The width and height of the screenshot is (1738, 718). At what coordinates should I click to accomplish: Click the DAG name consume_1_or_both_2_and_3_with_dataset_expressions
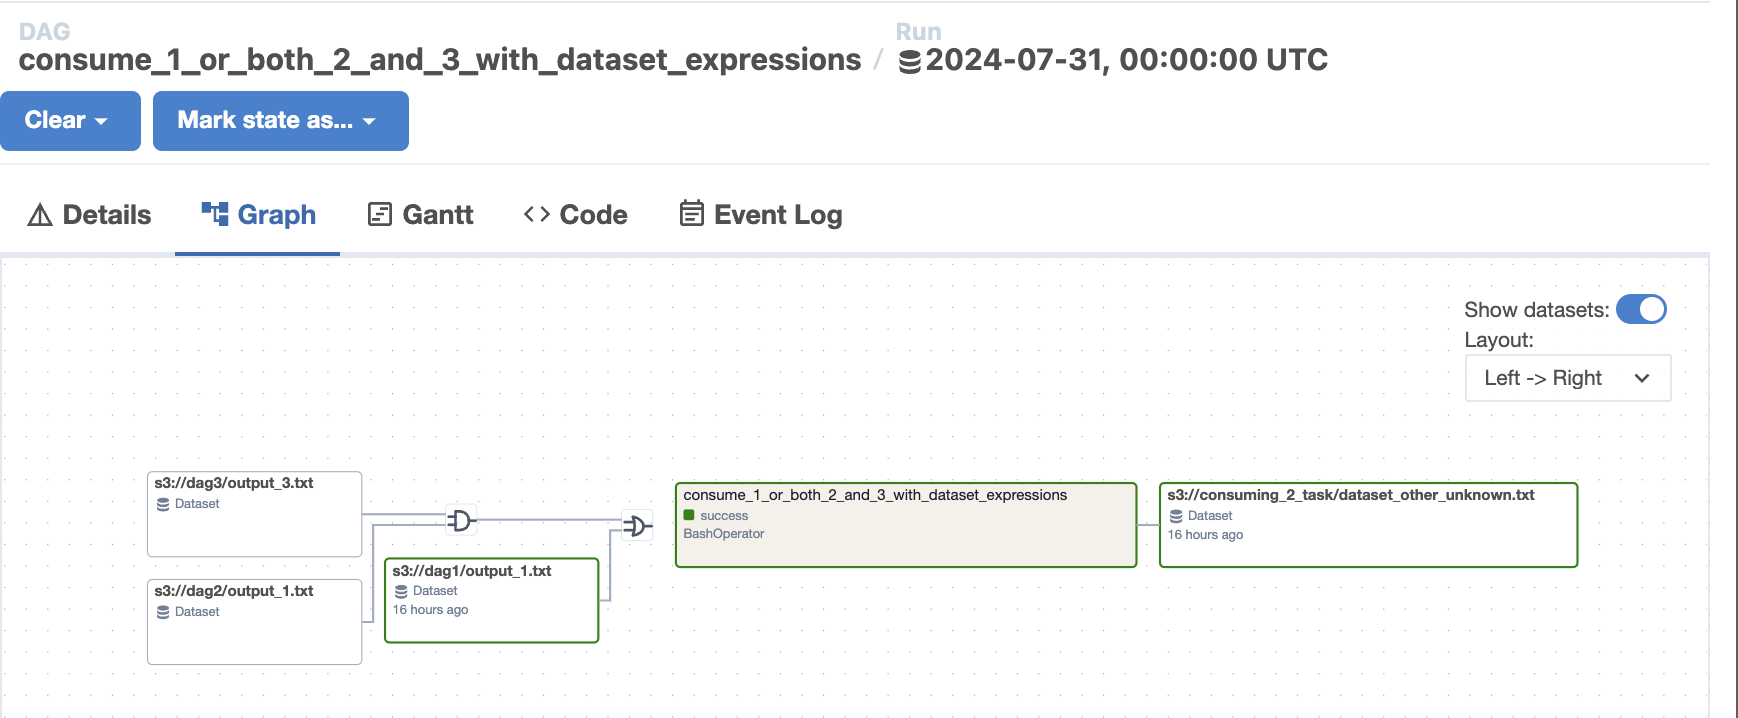(434, 59)
